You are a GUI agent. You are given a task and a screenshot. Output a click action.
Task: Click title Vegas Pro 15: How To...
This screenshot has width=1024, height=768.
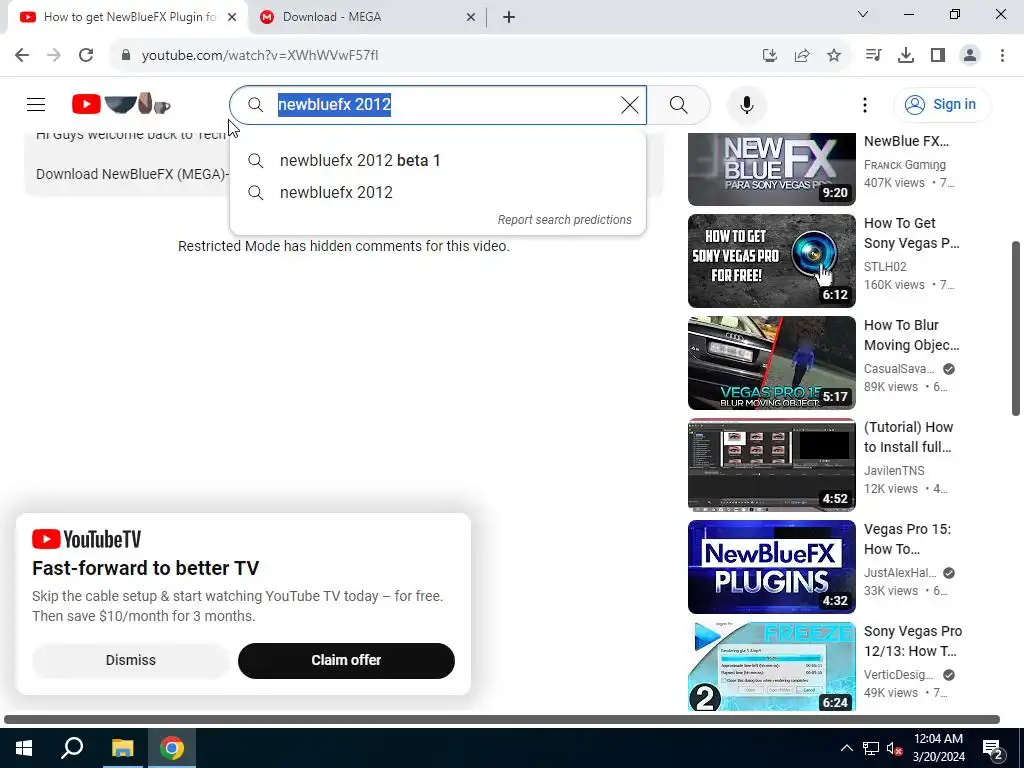tap(907, 539)
